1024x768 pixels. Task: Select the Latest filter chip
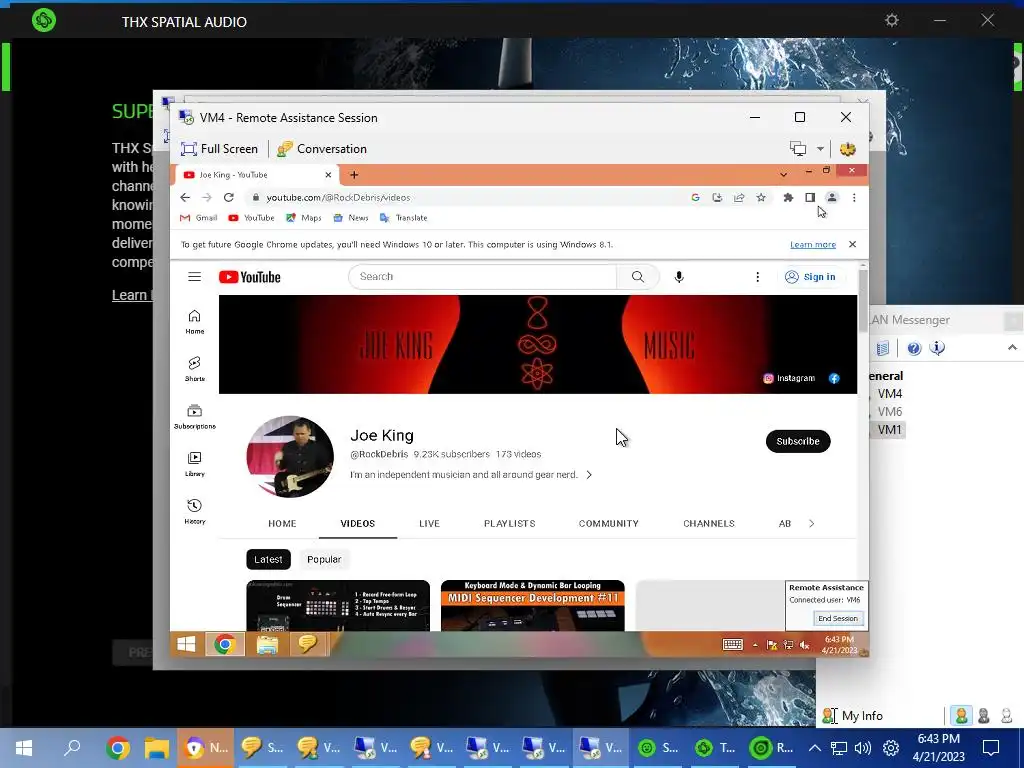268,559
